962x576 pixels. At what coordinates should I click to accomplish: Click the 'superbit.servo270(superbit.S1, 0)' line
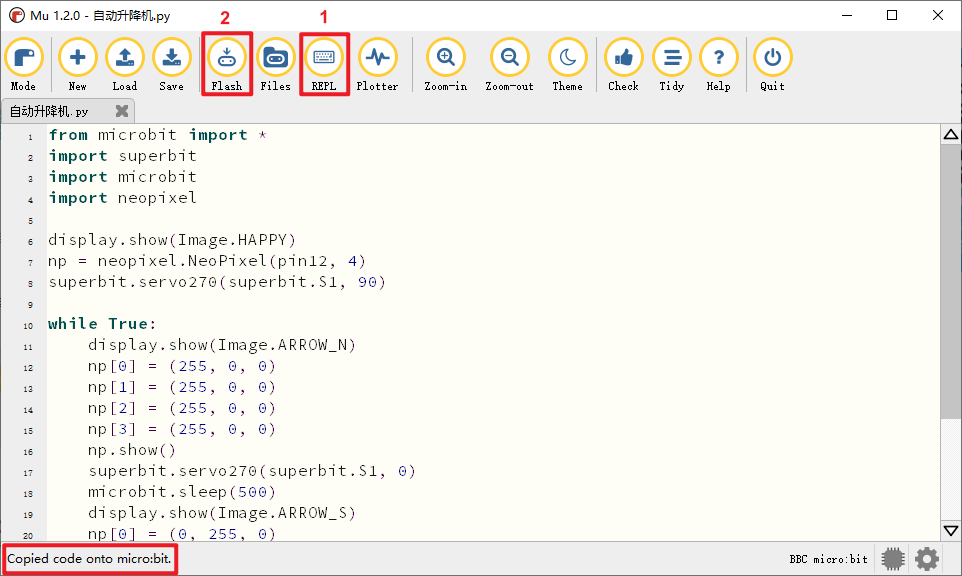click(x=252, y=471)
